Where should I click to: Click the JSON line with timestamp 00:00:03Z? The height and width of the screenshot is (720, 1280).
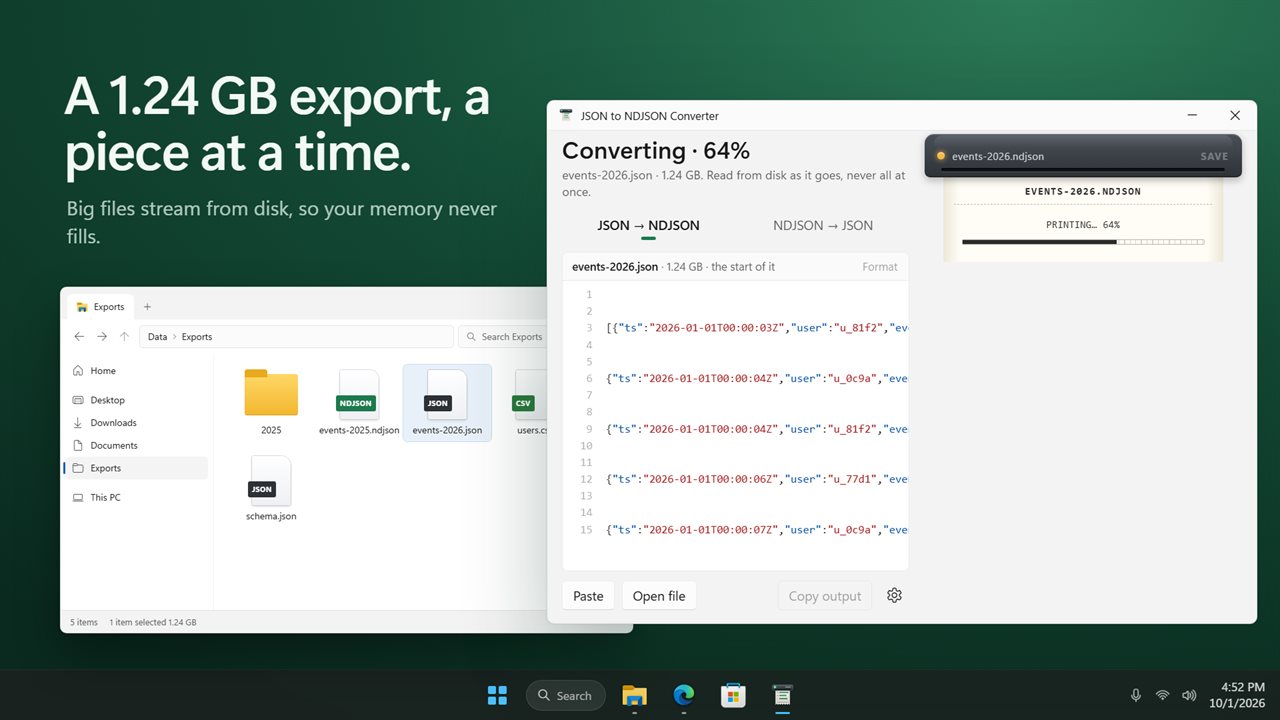click(x=756, y=328)
